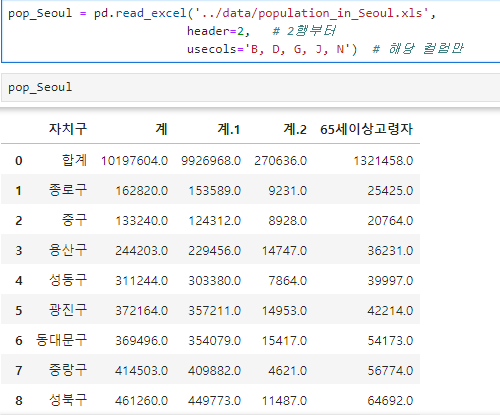500x415 pixels.
Task: Click the value 20764.0
Action: [x=390, y=221]
